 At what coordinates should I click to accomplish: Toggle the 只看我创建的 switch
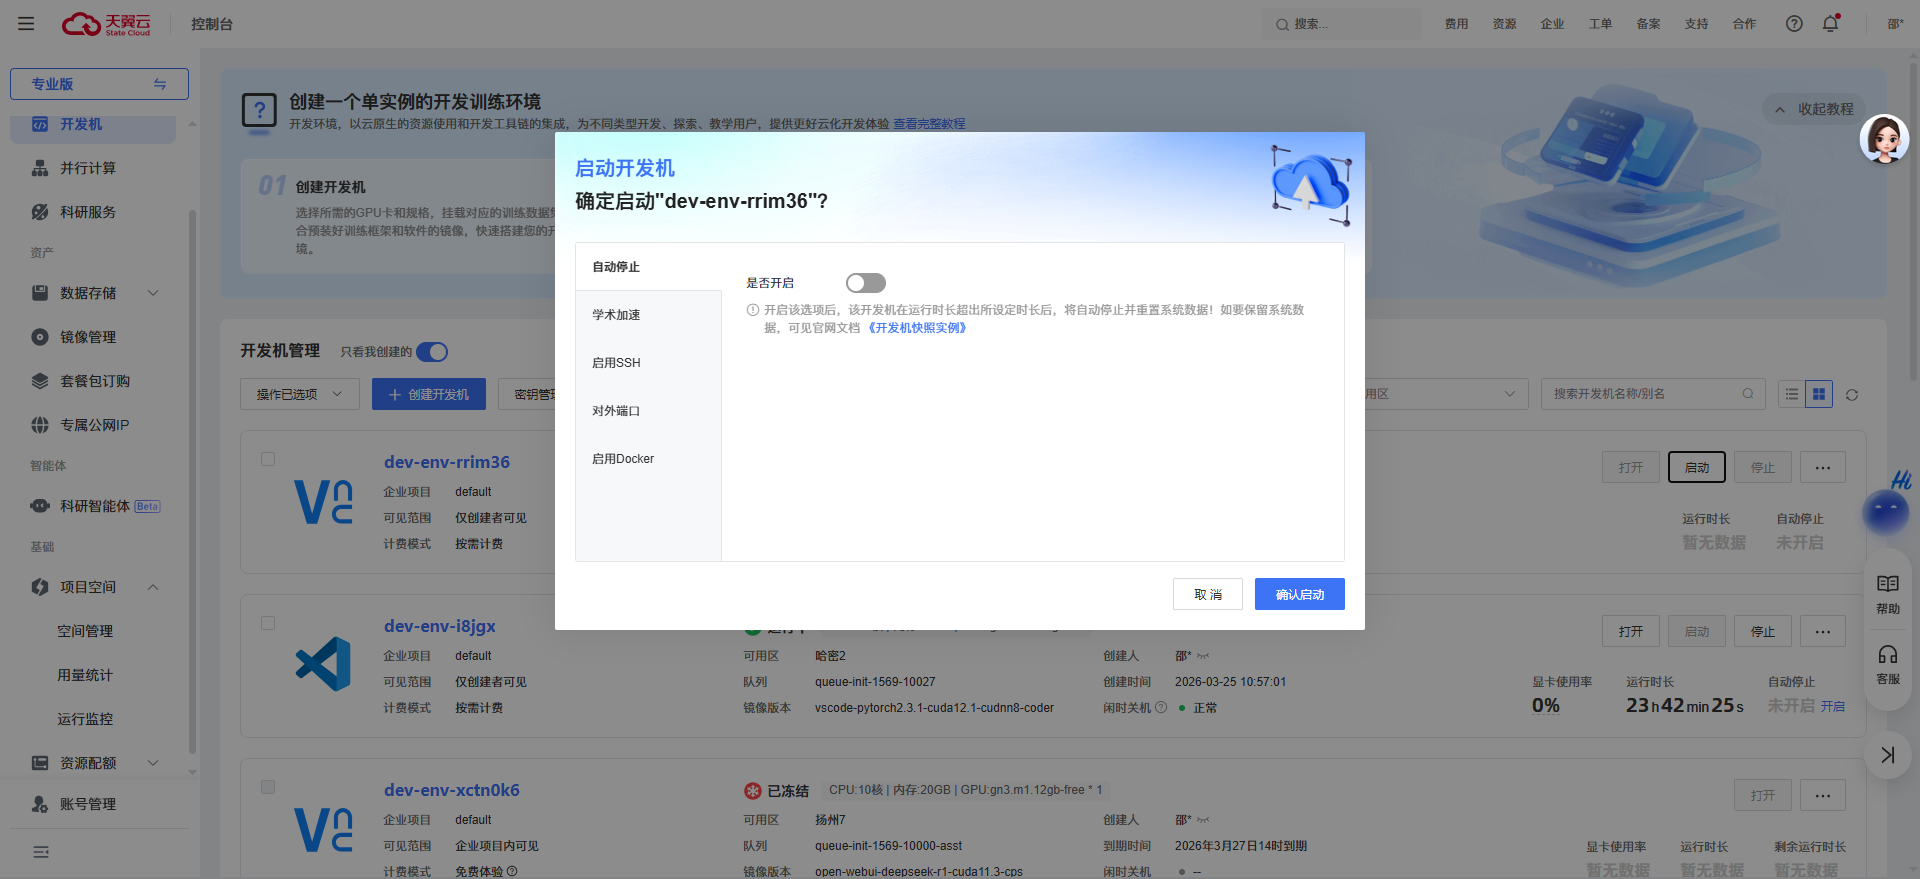click(x=432, y=352)
